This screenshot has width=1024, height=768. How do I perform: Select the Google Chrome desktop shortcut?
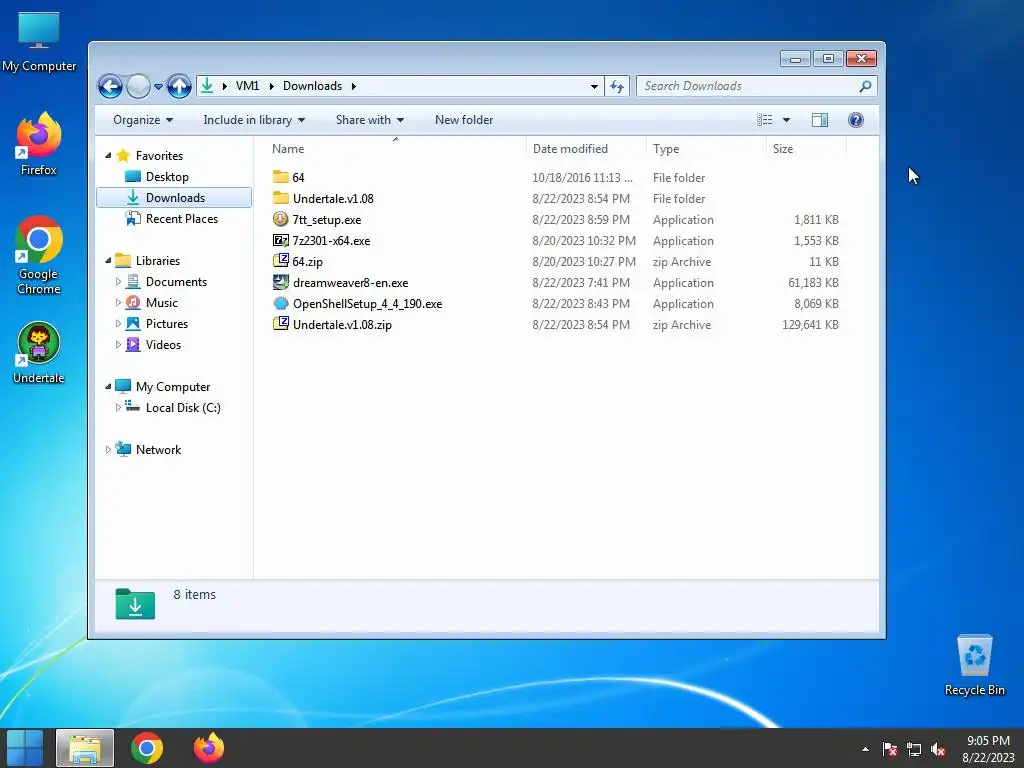[39, 255]
